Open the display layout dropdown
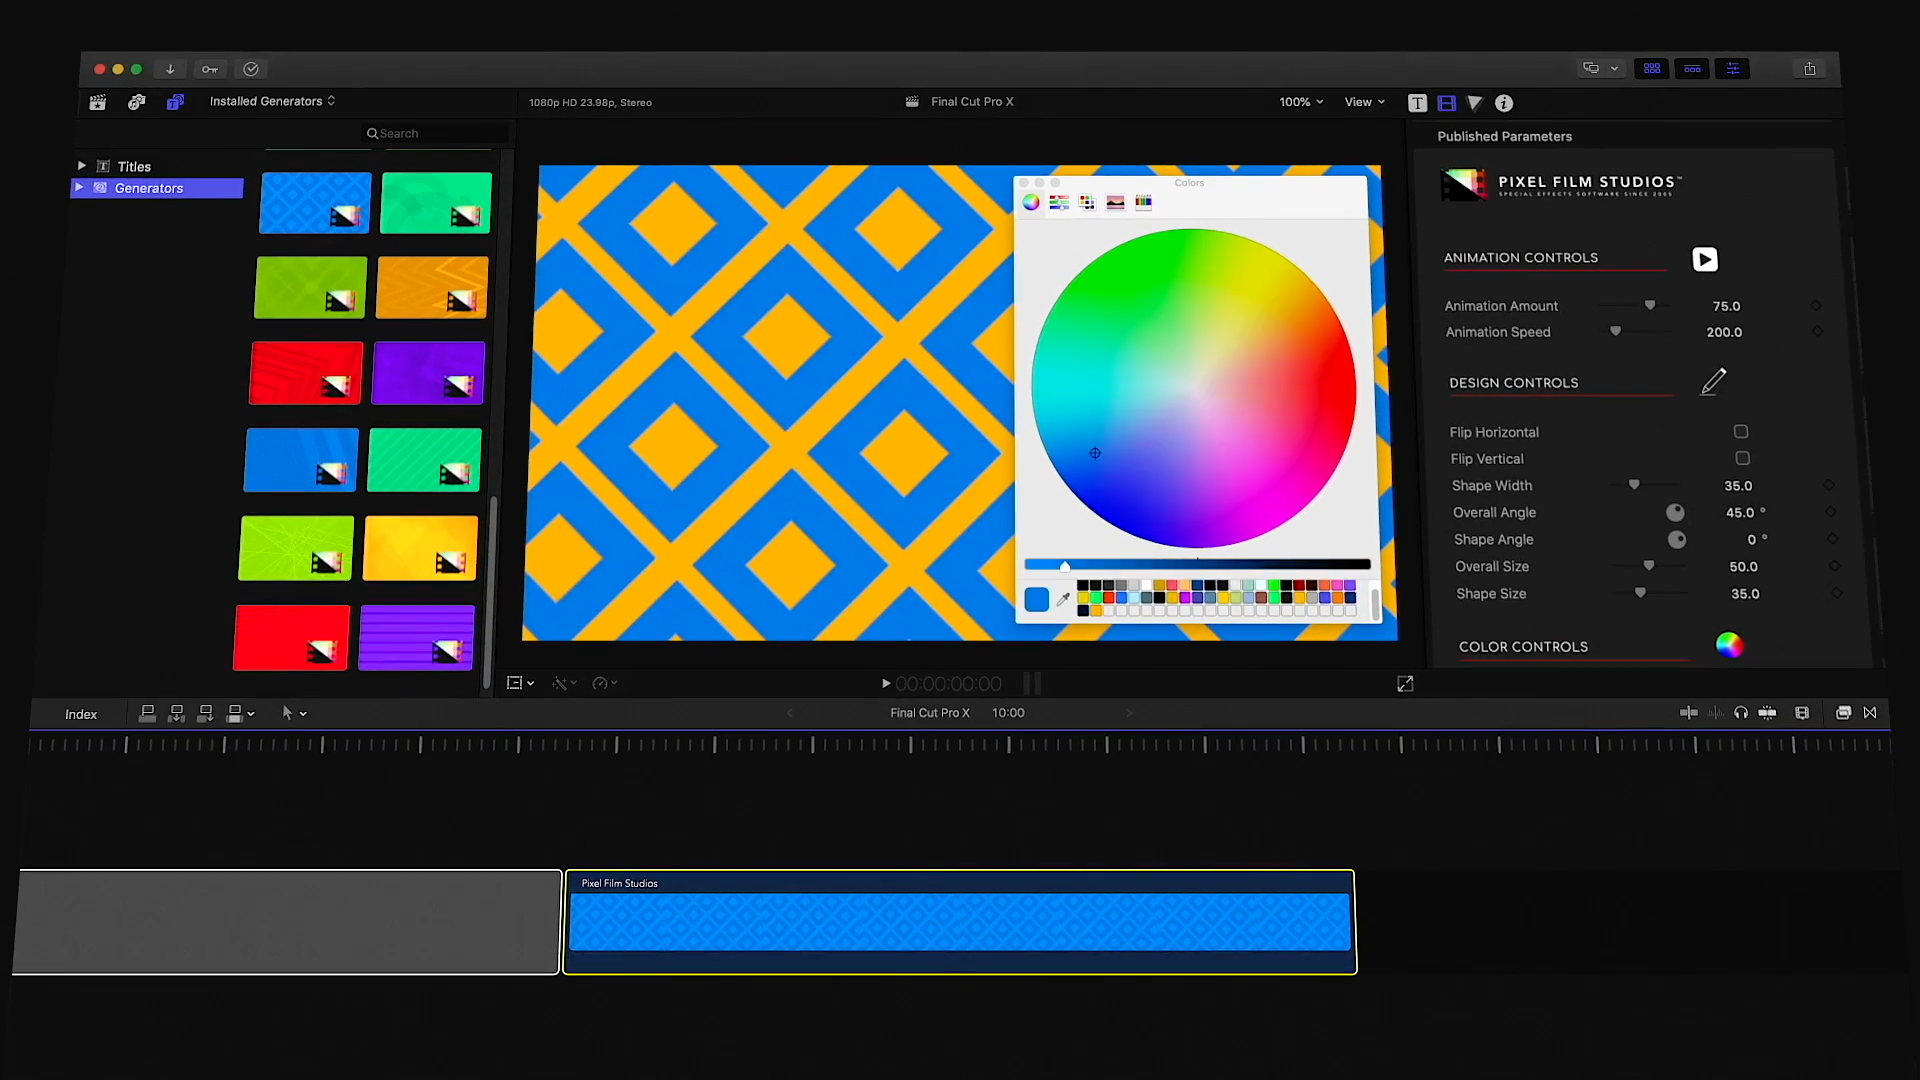 [1600, 69]
